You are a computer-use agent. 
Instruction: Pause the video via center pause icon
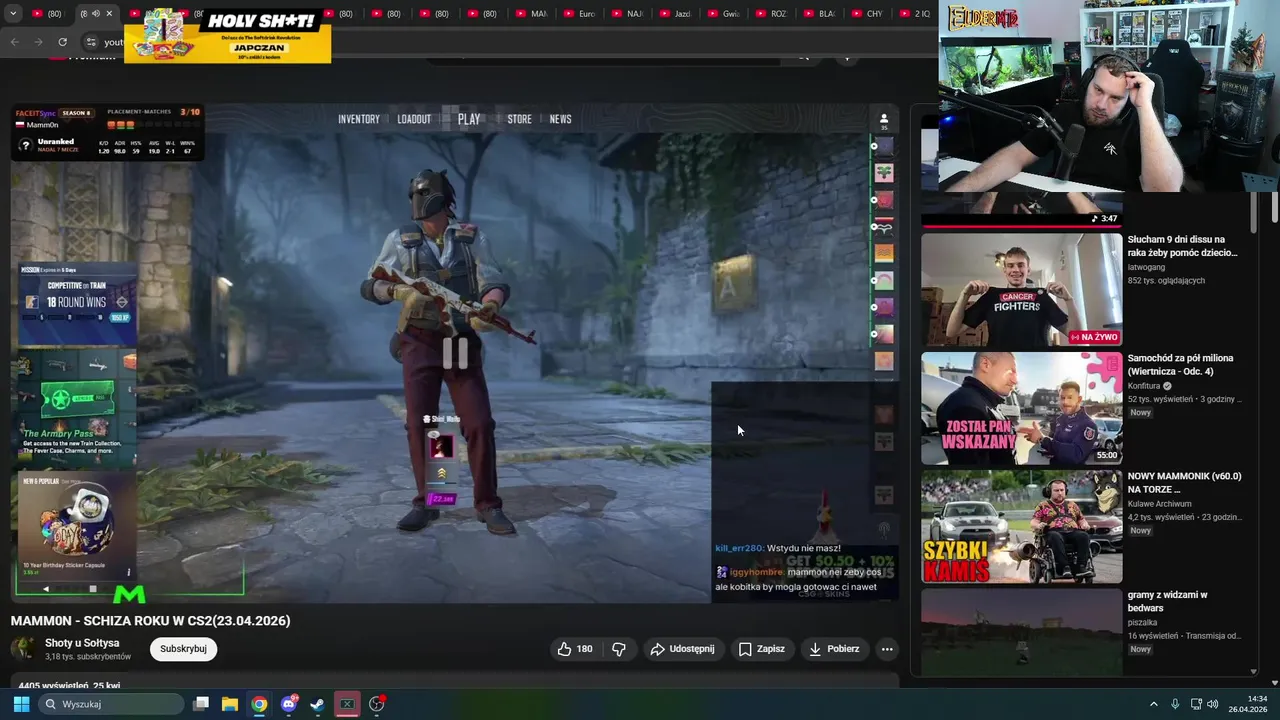pyautogui.click(x=455, y=352)
